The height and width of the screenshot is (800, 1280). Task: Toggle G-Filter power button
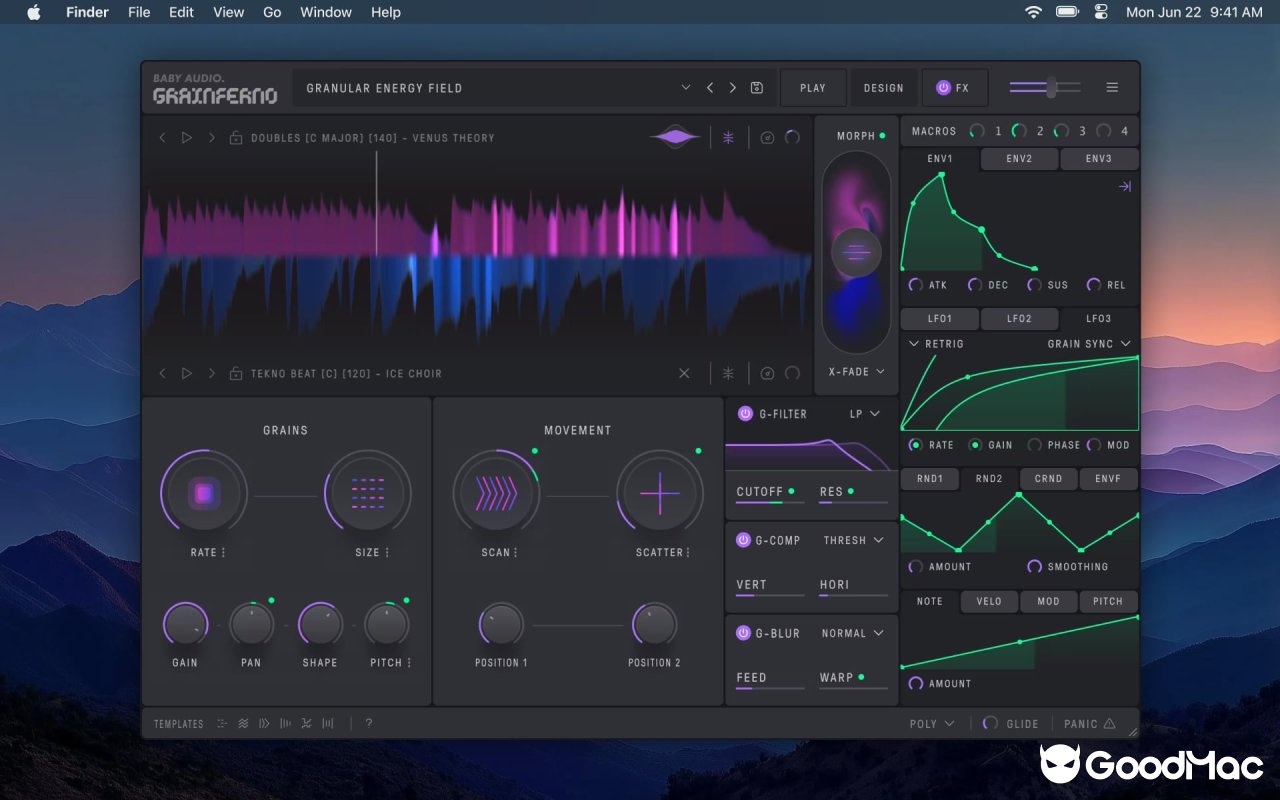[x=745, y=414]
